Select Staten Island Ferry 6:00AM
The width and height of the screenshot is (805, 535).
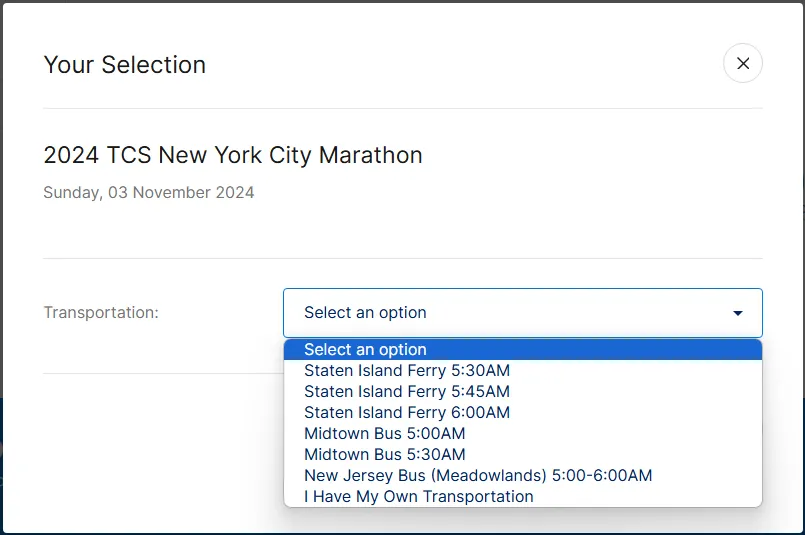523,413
